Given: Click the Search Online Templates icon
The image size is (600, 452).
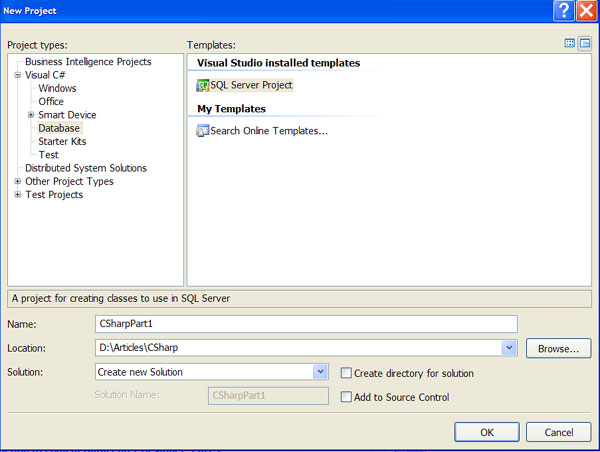Looking at the screenshot, I should [x=202, y=131].
